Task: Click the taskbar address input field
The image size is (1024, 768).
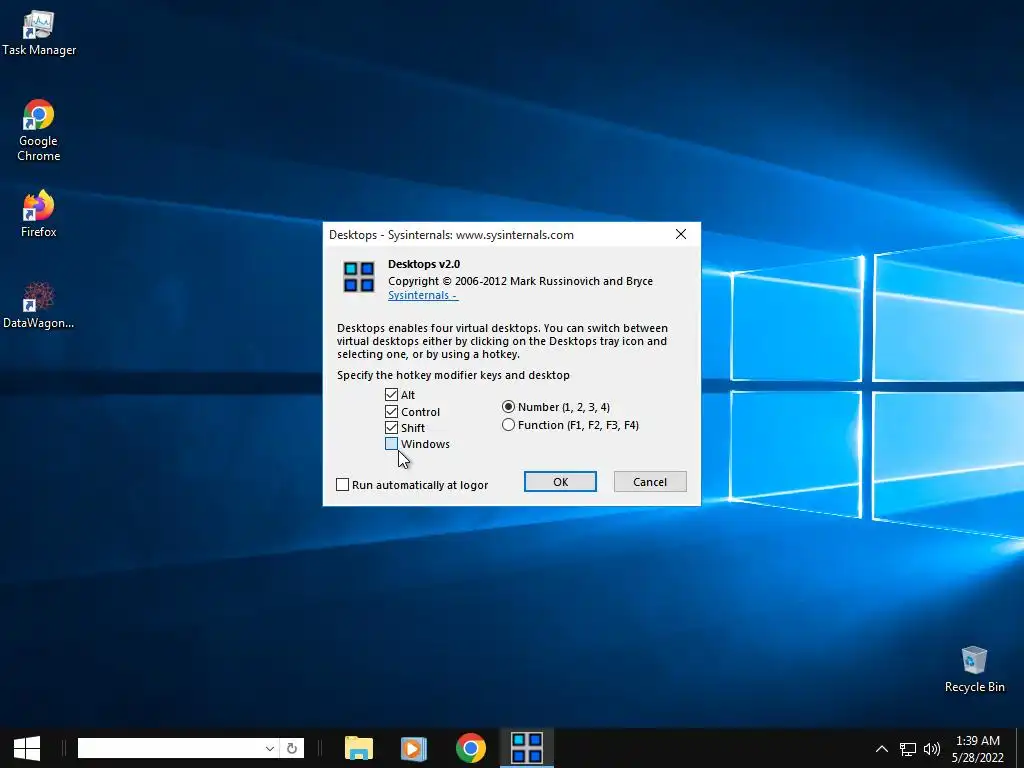Action: (x=169, y=748)
